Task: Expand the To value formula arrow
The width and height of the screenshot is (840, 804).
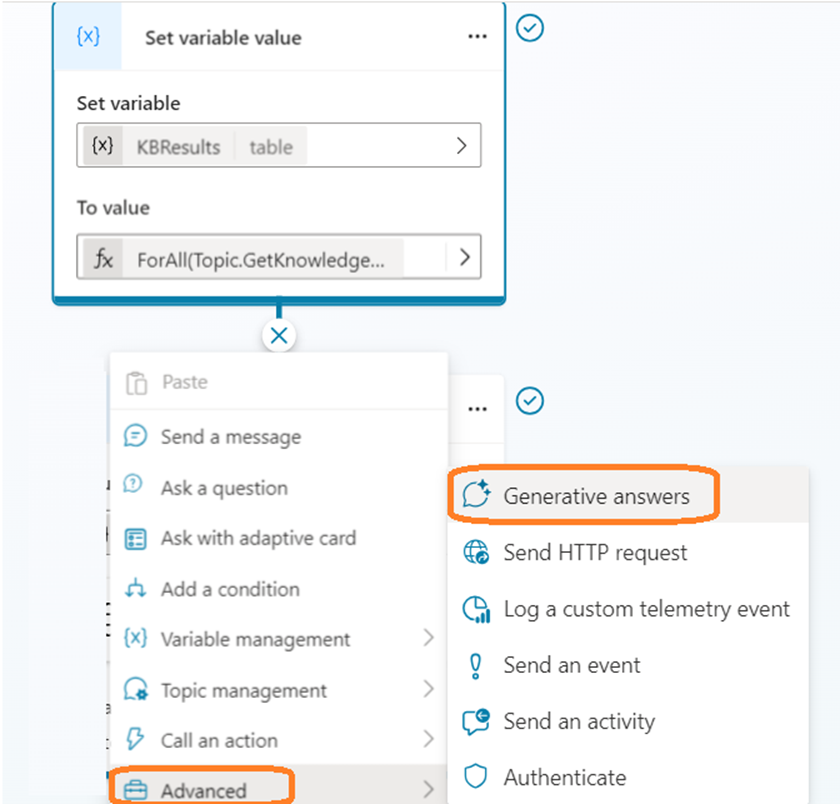Action: pyautogui.click(x=463, y=257)
